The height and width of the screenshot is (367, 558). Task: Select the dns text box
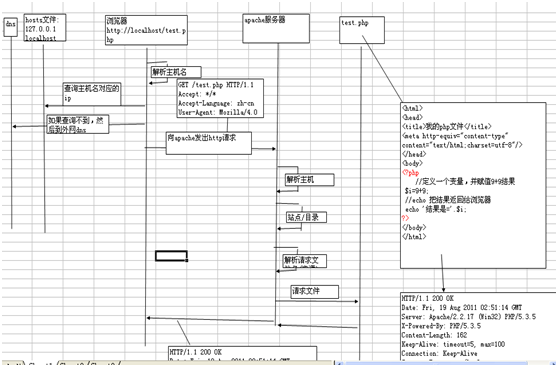[10, 27]
